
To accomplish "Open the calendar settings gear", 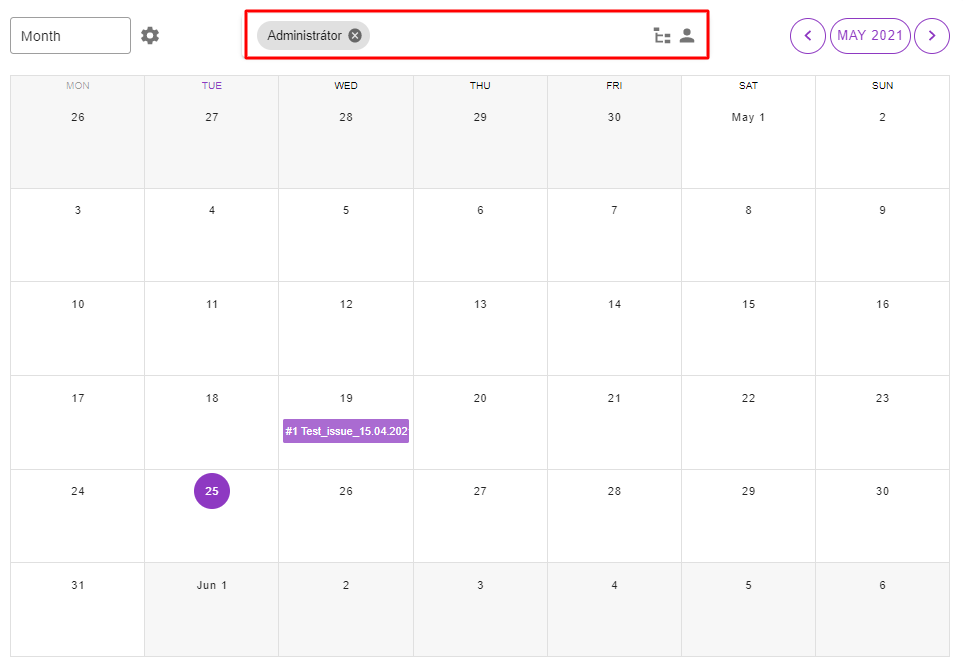I will coord(150,36).
